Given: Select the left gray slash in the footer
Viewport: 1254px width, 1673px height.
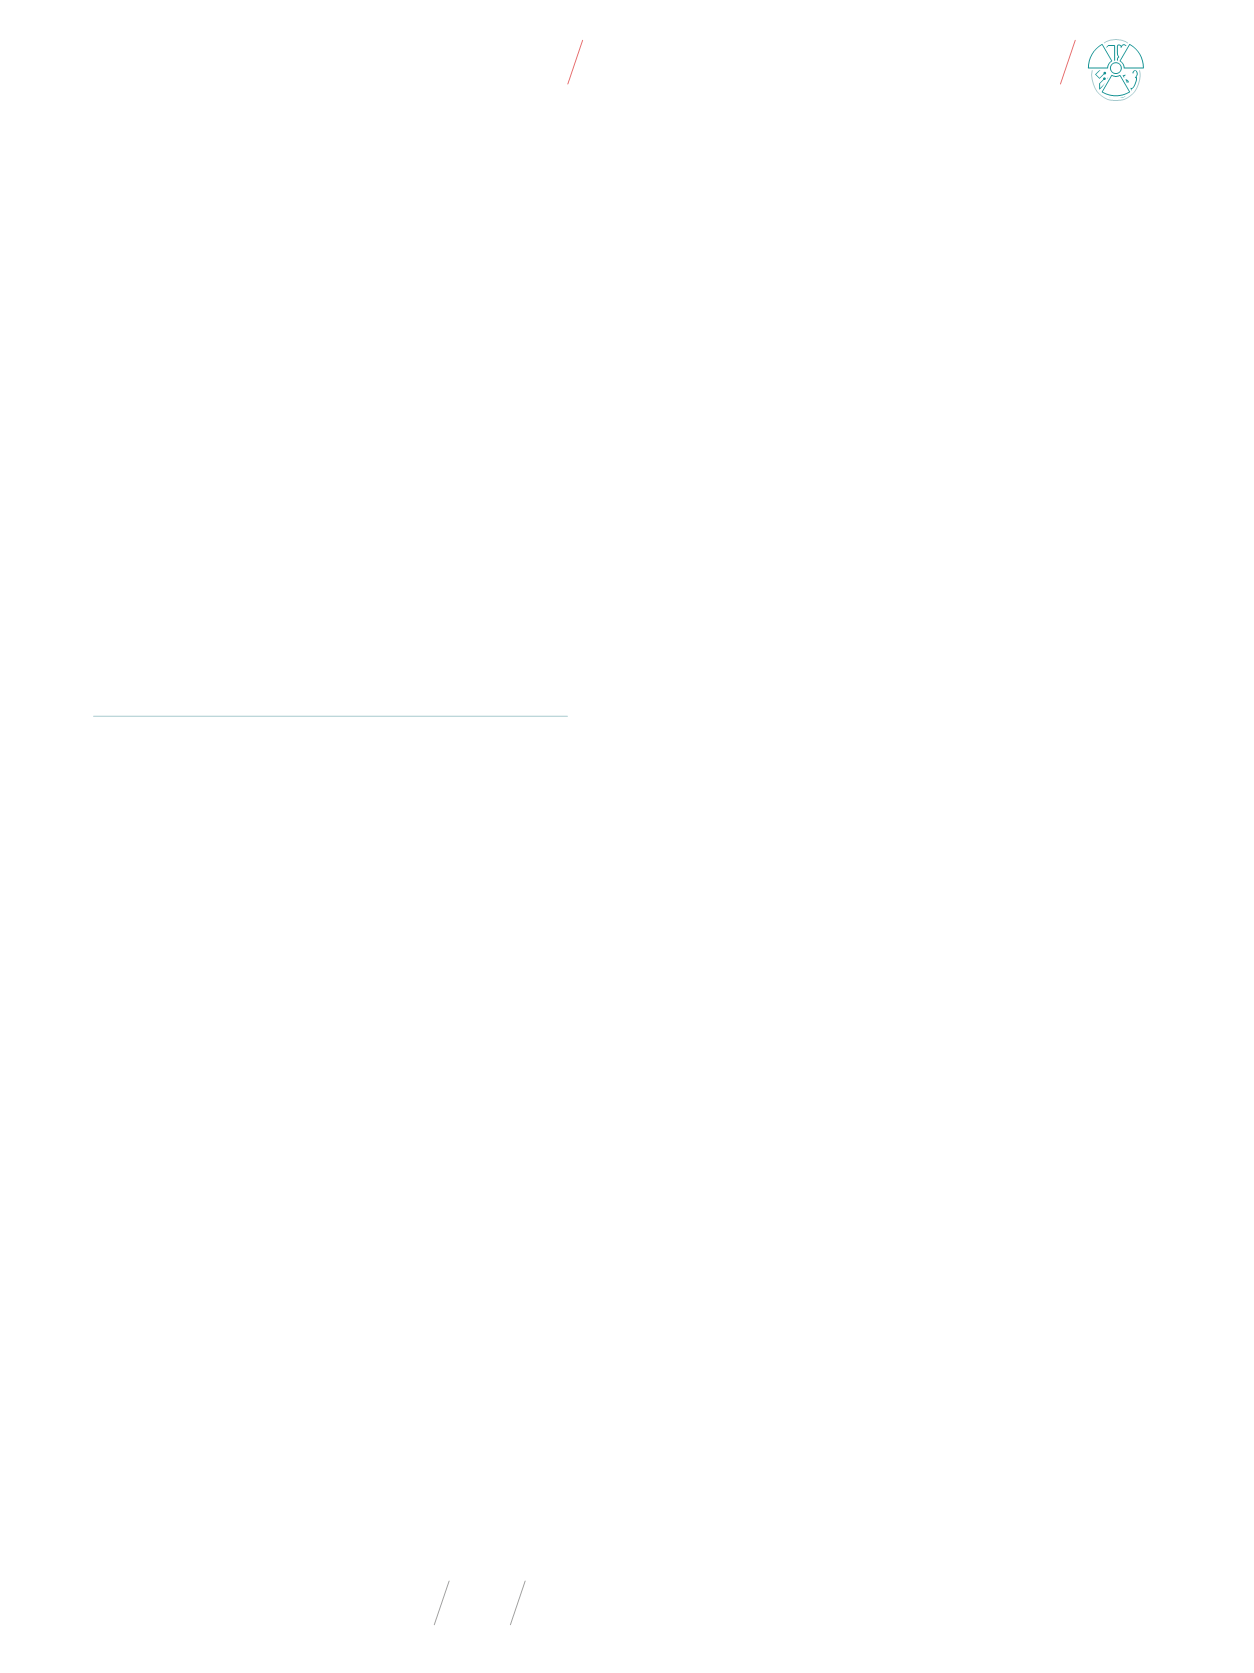Looking at the screenshot, I should pyautogui.click(x=441, y=1603).
